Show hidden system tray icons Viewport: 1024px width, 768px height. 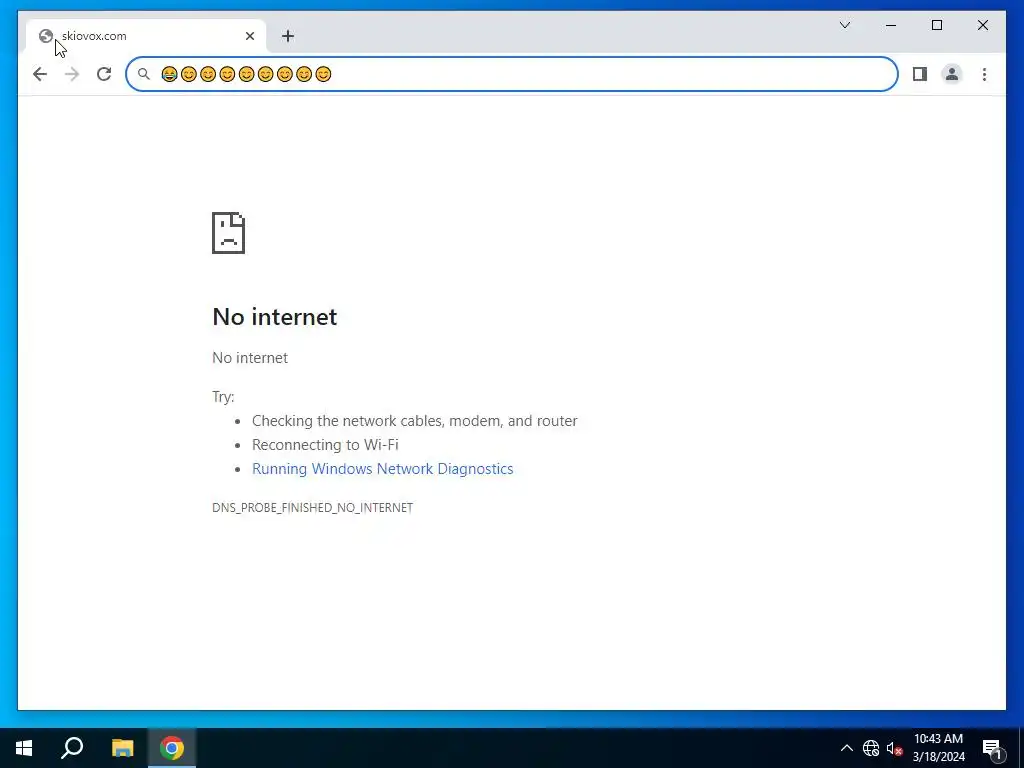point(846,748)
